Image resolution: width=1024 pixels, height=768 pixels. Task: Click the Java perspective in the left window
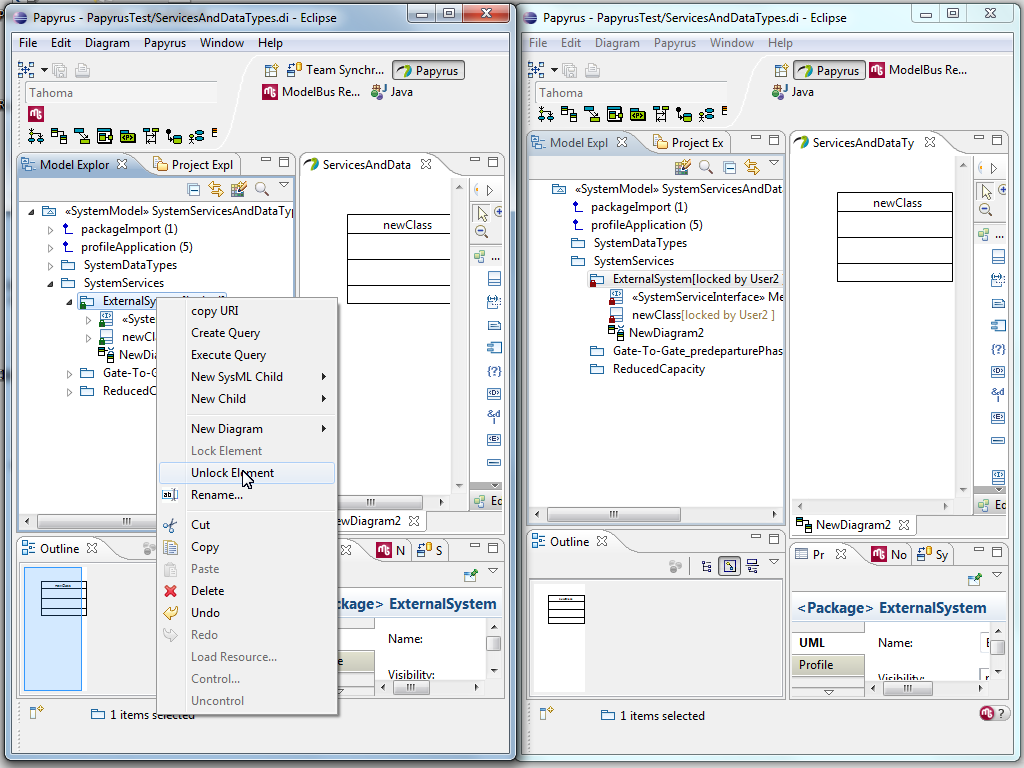click(392, 92)
